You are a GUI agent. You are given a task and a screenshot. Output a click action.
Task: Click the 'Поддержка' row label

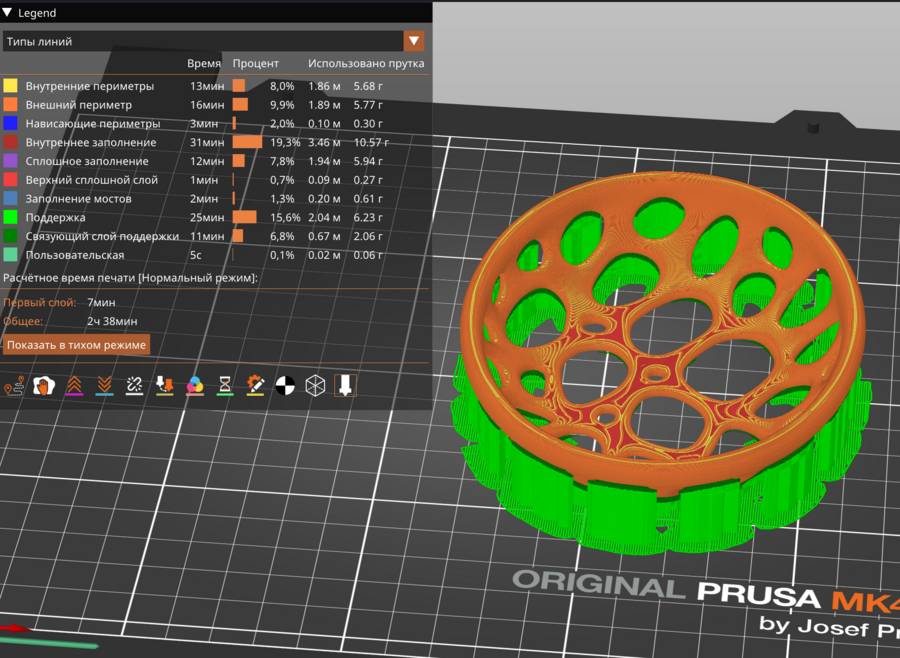[55, 217]
